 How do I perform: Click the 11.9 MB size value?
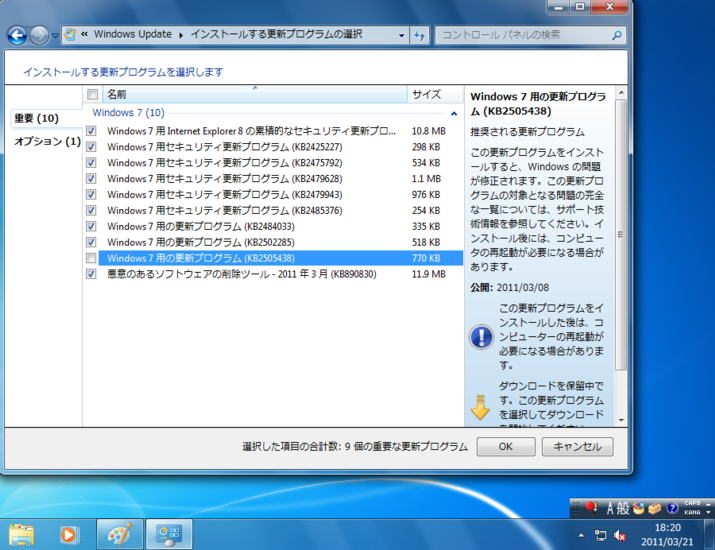[428, 274]
